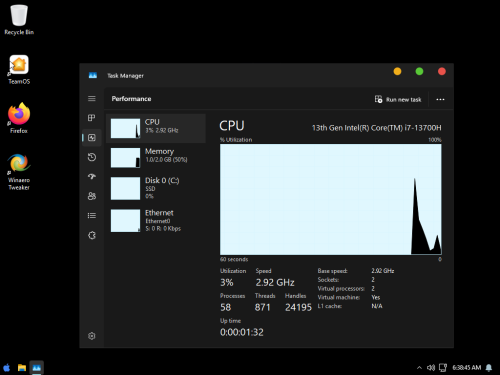Select the Ethernet performance entry
This screenshot has height=375, width=500.
click(156, 220)
